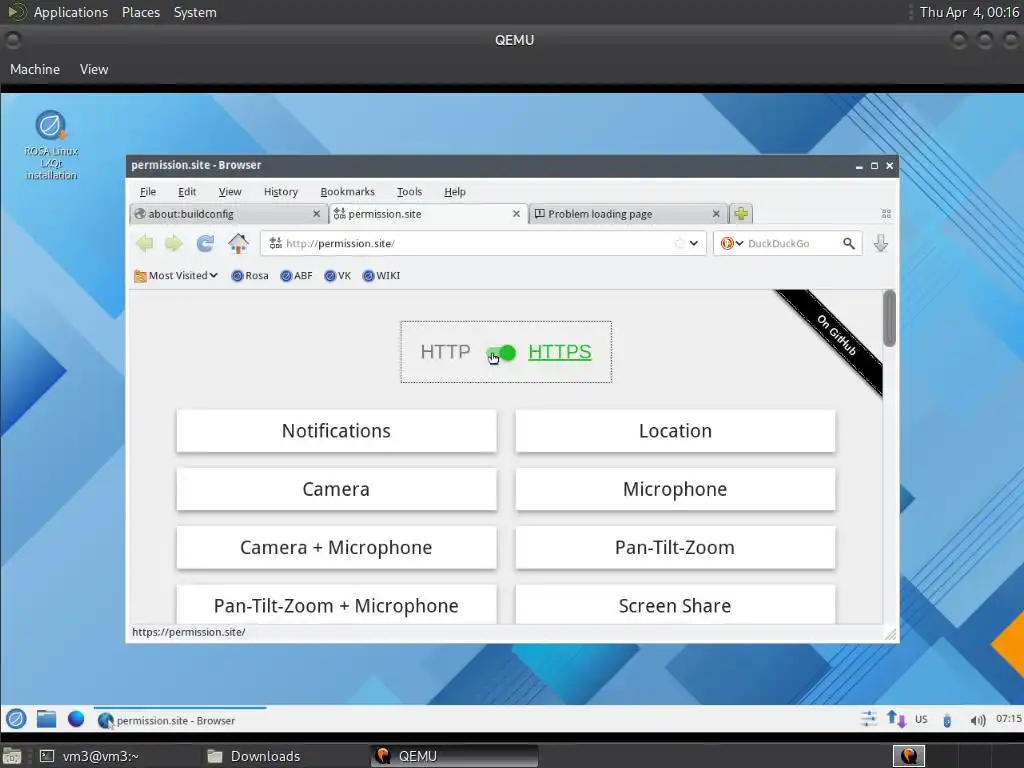Click the Camera button
Image resolution: width=1024 pixels, height=768 pixels.
click(336, 489)
